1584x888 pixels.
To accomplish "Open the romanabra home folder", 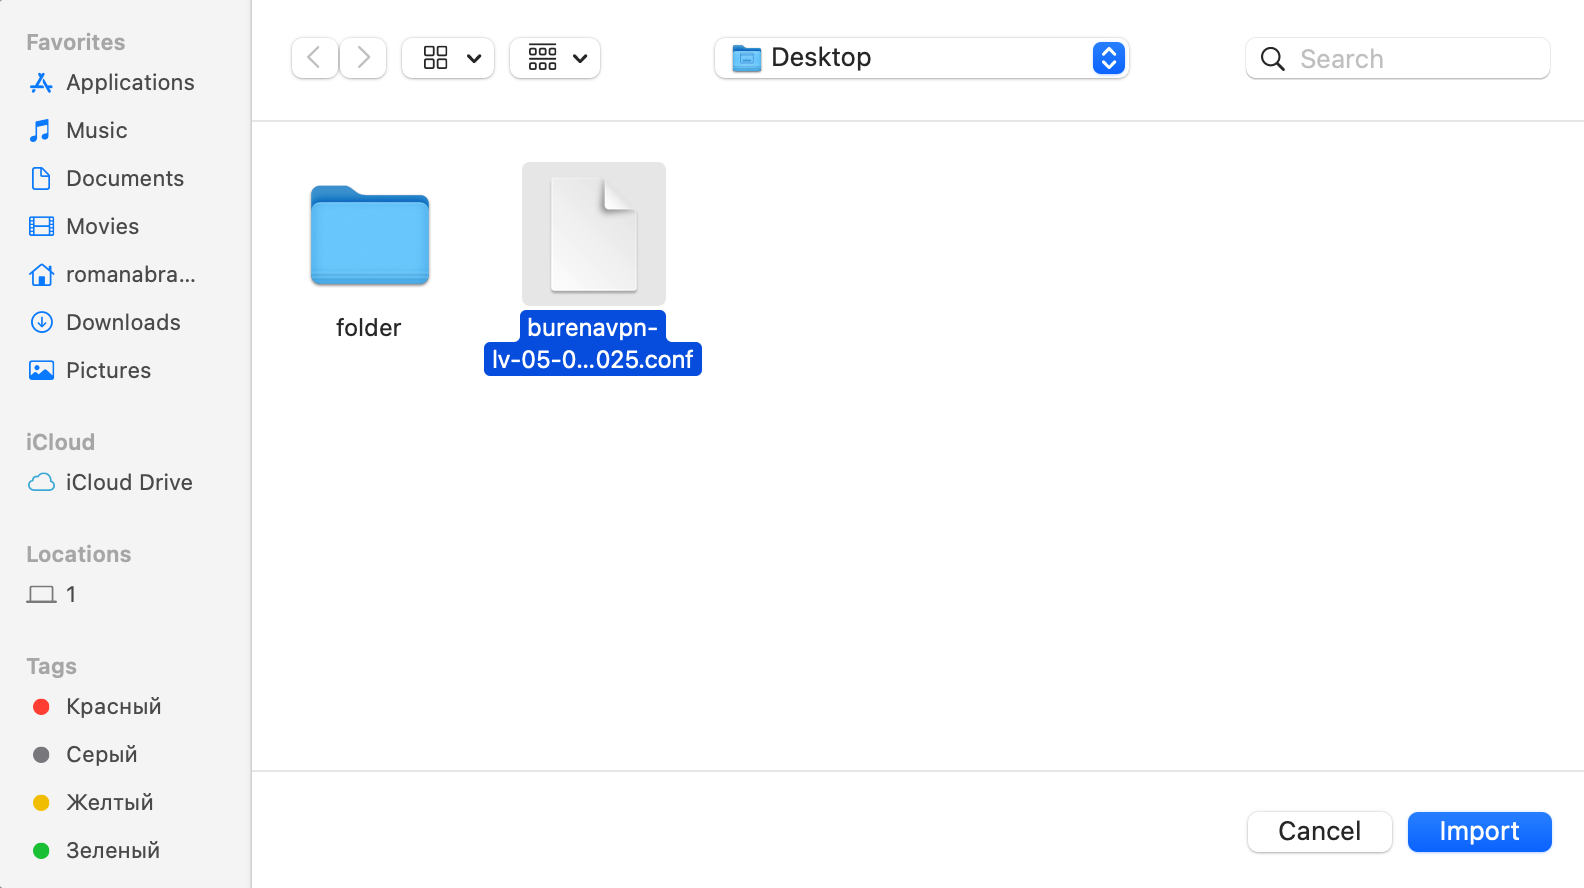I will pyautogui.click(x=130, y=275).
